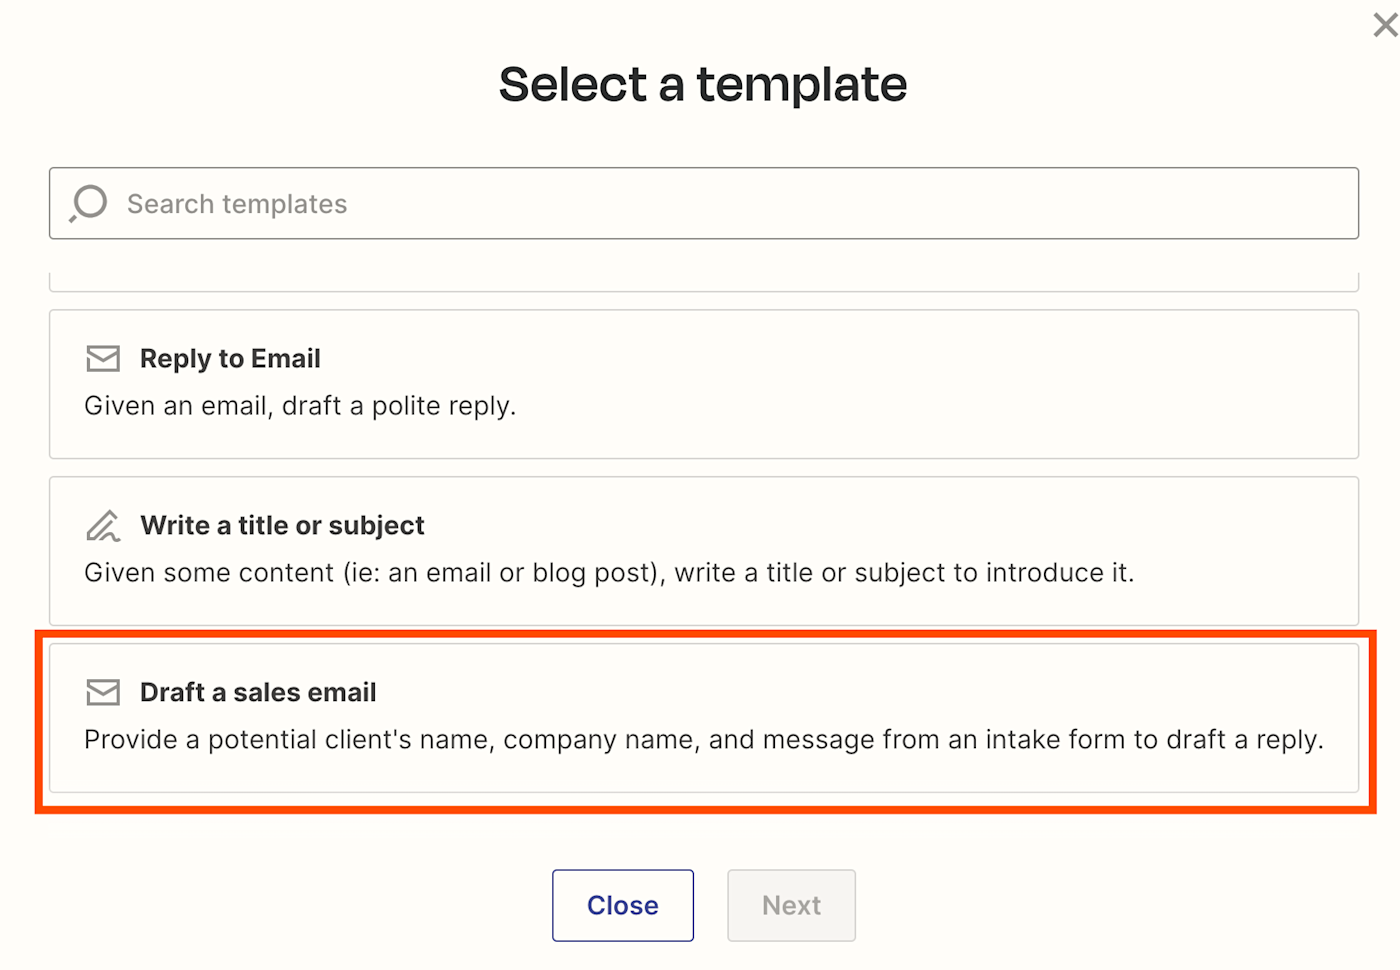Viewport: 1400px width, 970px height.
Task: Click the magnifying glass search icon
Action: tap(89, 203)
